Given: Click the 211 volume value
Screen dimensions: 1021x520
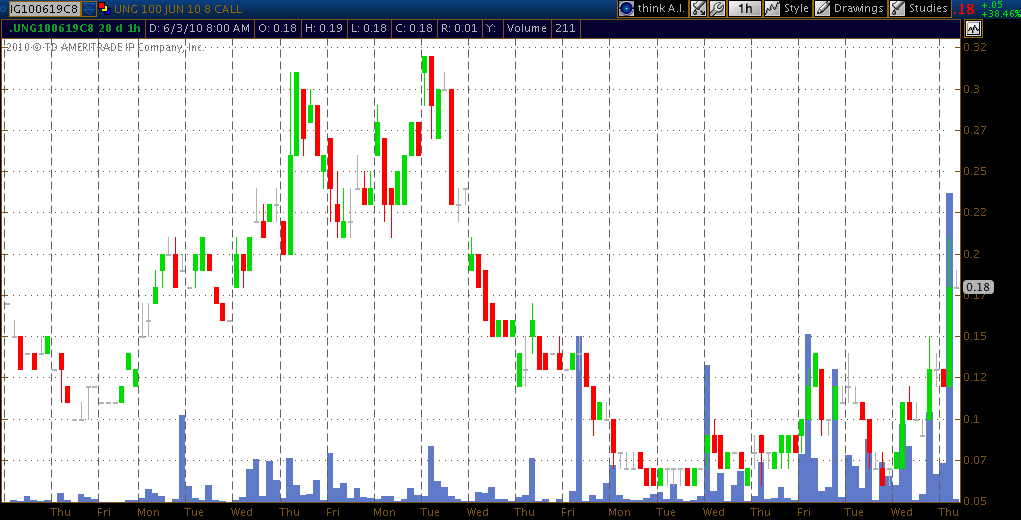Looking at the screenshot, I should click(565, 29).
